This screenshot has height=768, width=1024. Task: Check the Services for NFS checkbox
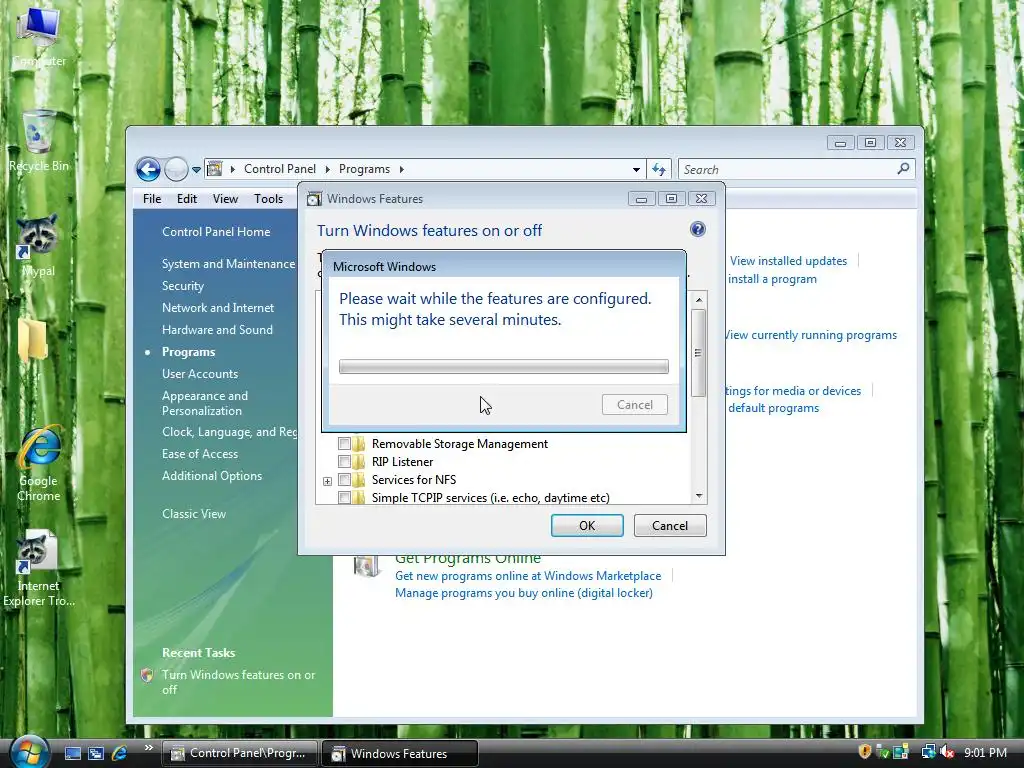pos(344,480)
